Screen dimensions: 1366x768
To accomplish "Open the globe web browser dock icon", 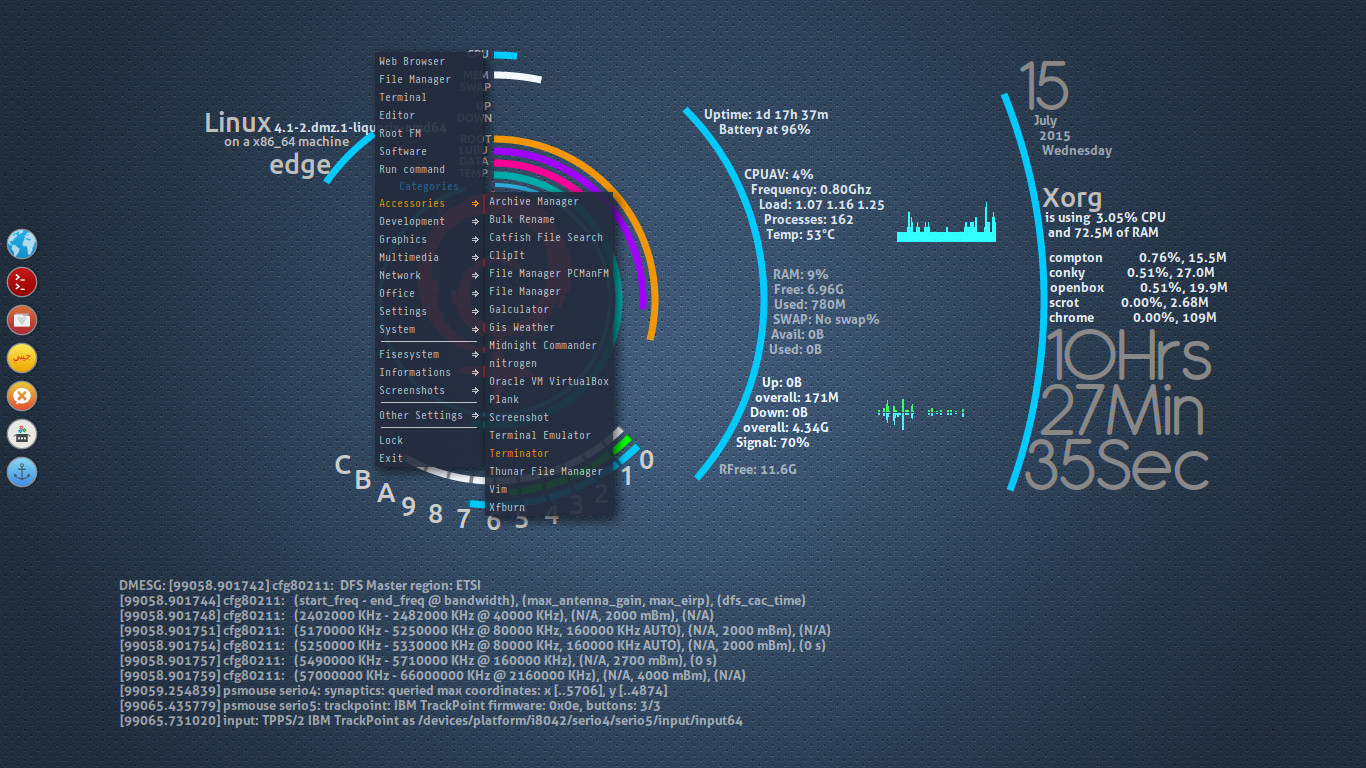I will coord(22,244).
